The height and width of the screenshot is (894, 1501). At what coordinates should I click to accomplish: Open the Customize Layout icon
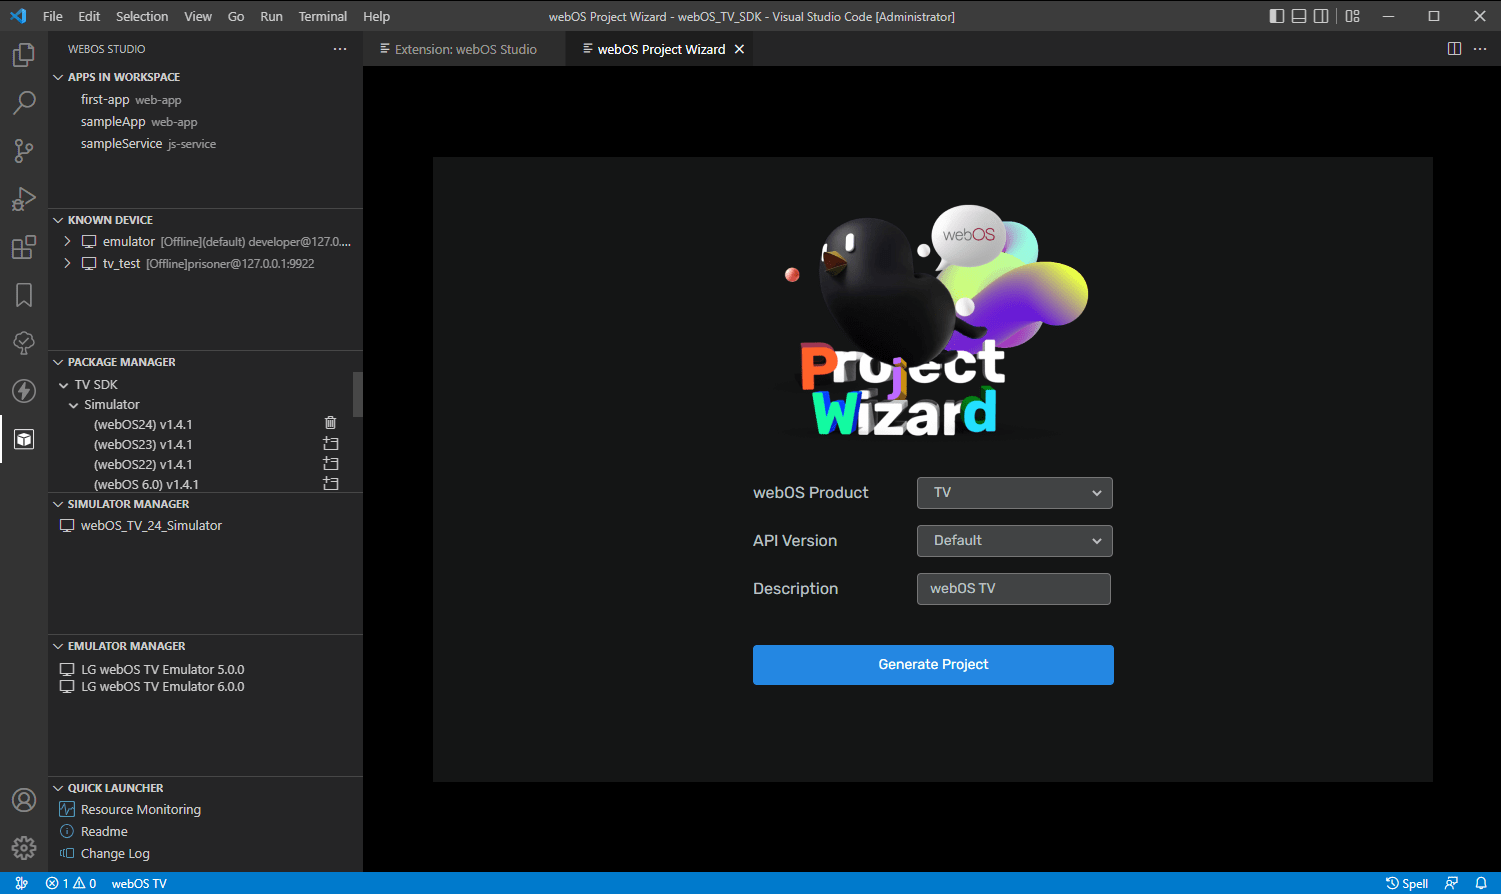coord(1353,16)
